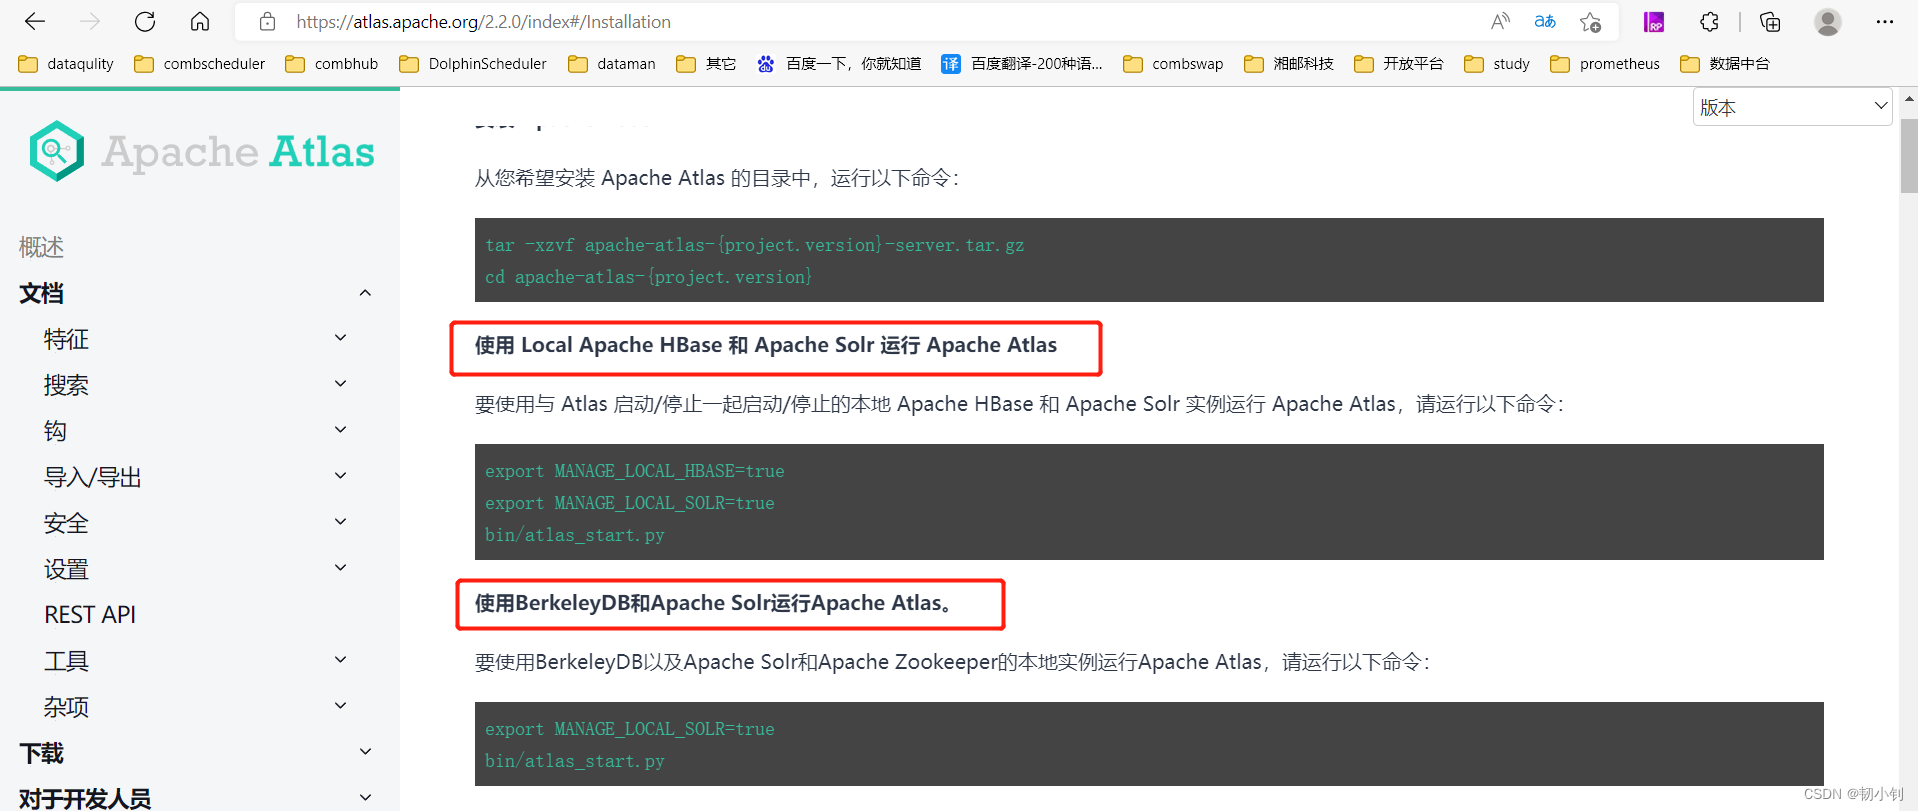Open the combhub bookmark folder
The image size is (1918, 811).
(332, 64)
